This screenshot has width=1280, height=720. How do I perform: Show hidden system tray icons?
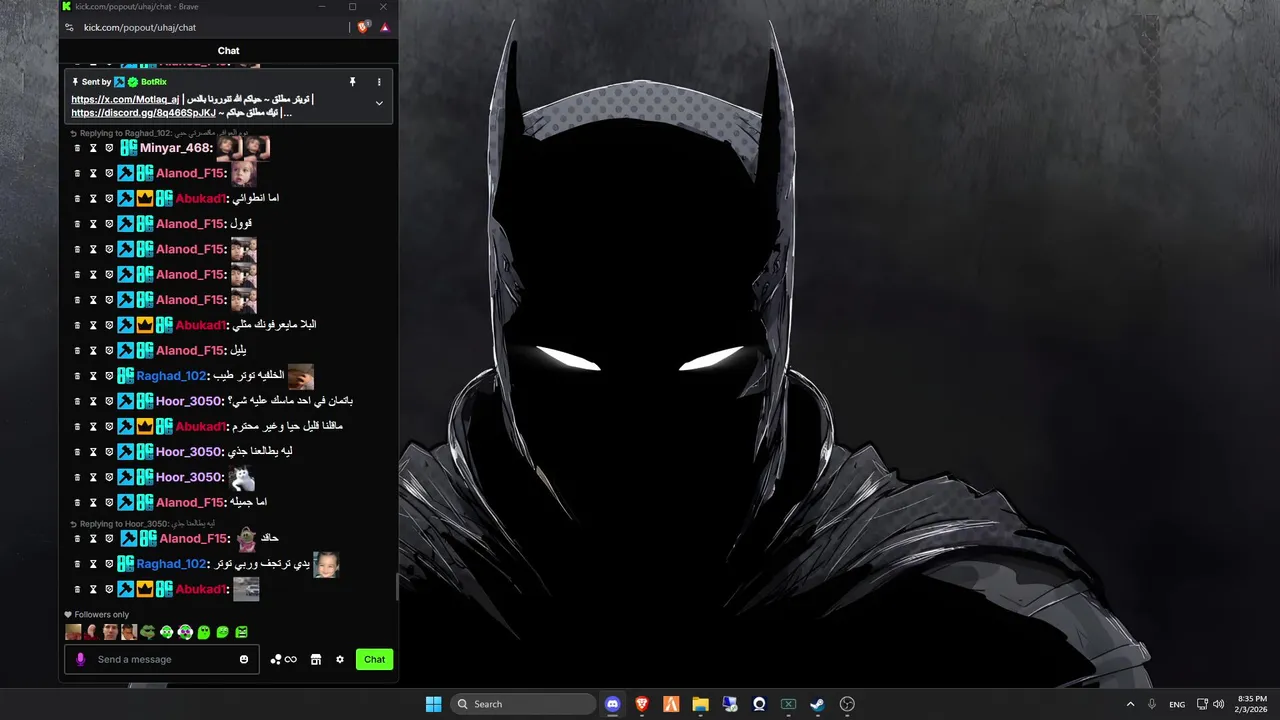click(1131, 704)
